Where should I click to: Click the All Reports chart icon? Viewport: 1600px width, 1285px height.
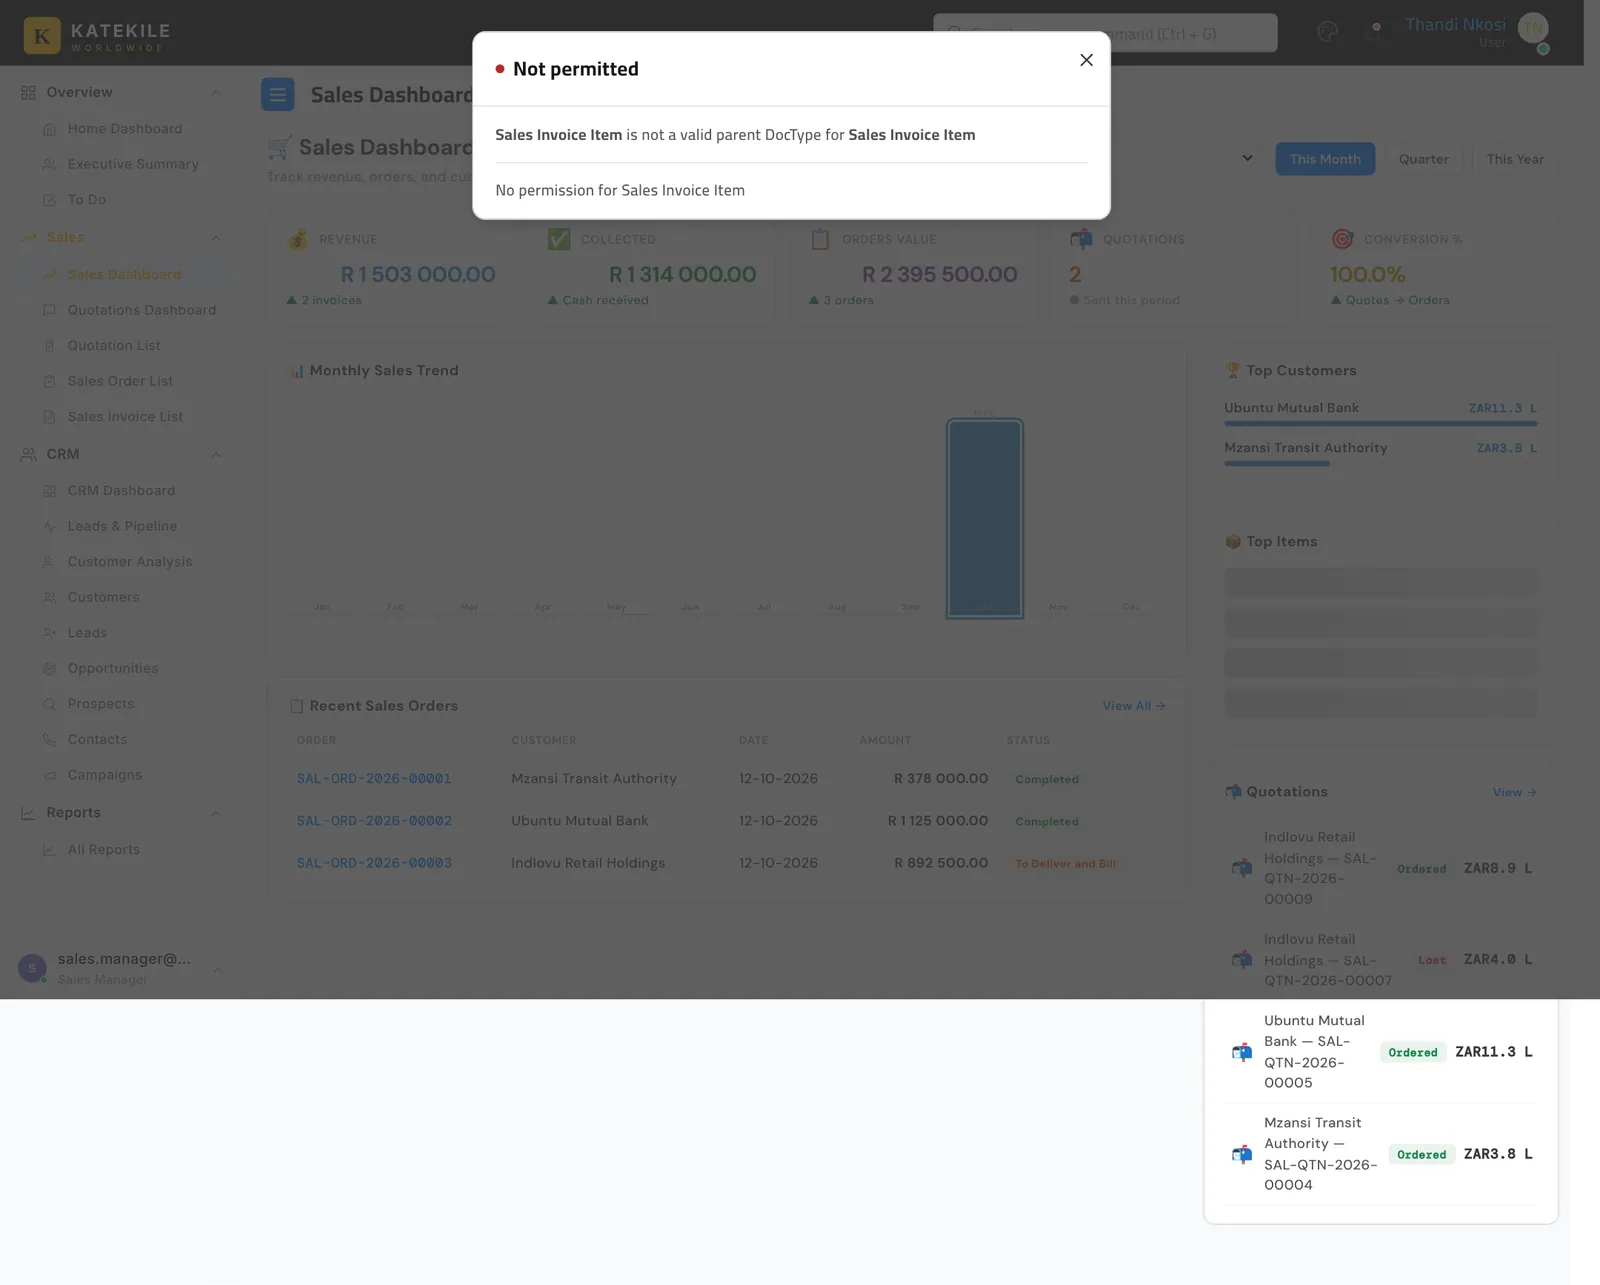pyautogui.click(x=49, y=850)
